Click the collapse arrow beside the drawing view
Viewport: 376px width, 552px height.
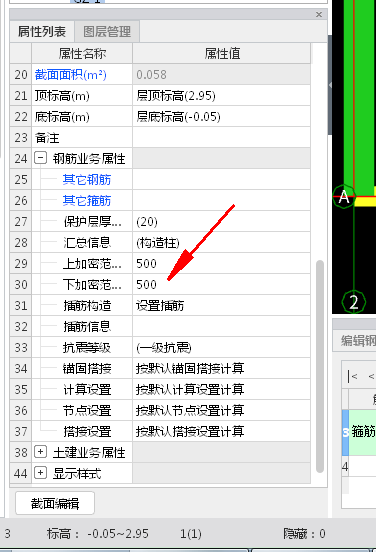330,84
